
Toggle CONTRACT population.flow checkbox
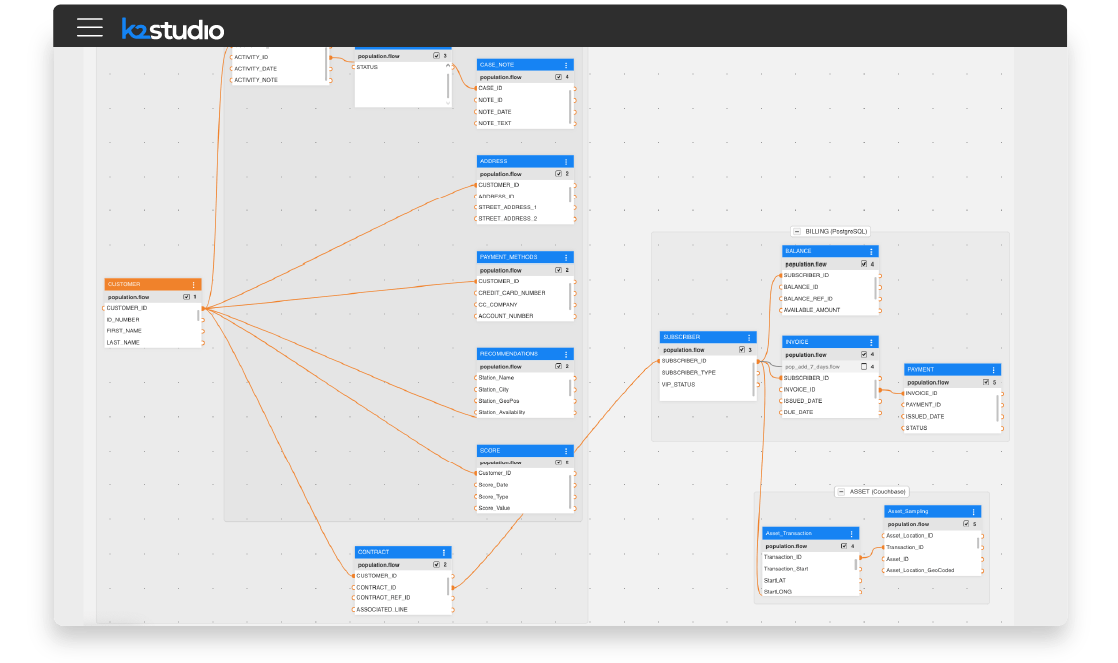(436, 565)
